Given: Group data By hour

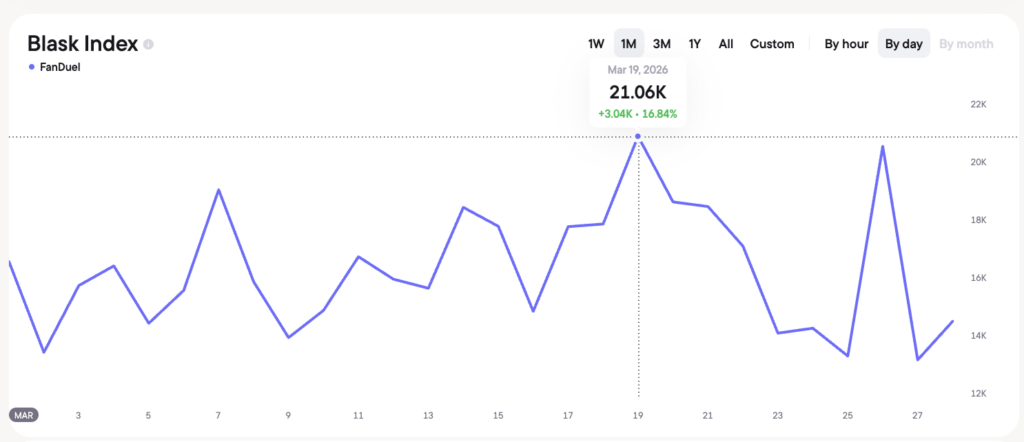Looking at the screenshot, I should 845,44.
